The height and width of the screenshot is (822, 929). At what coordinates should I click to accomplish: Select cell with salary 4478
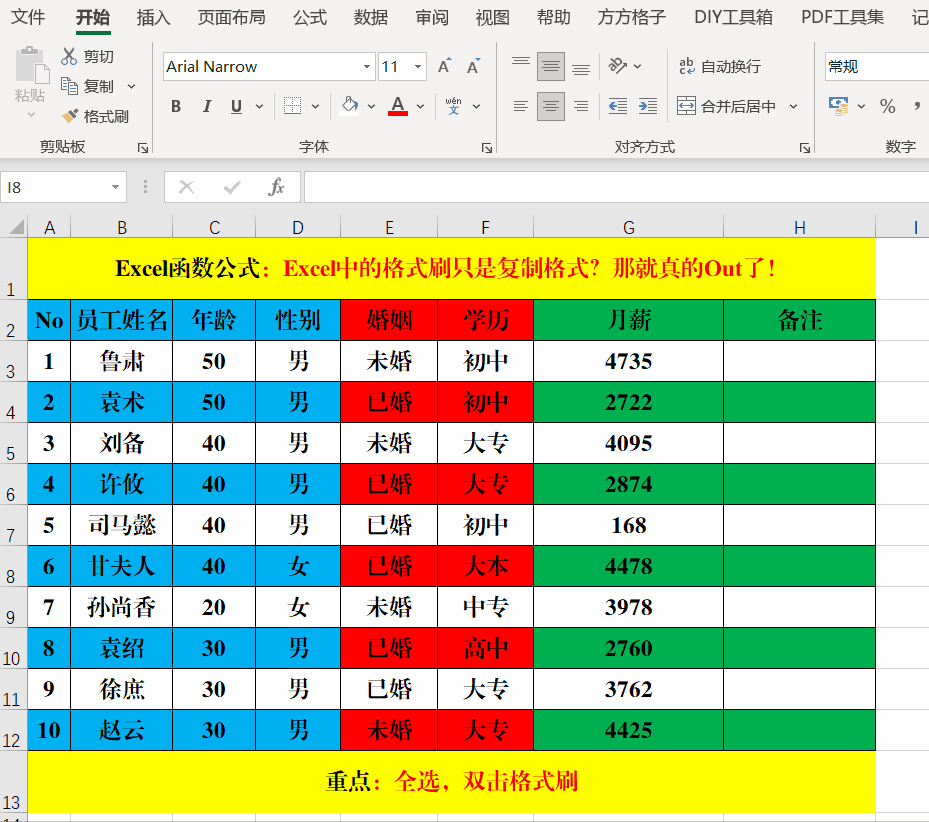[x=629, y=566]
